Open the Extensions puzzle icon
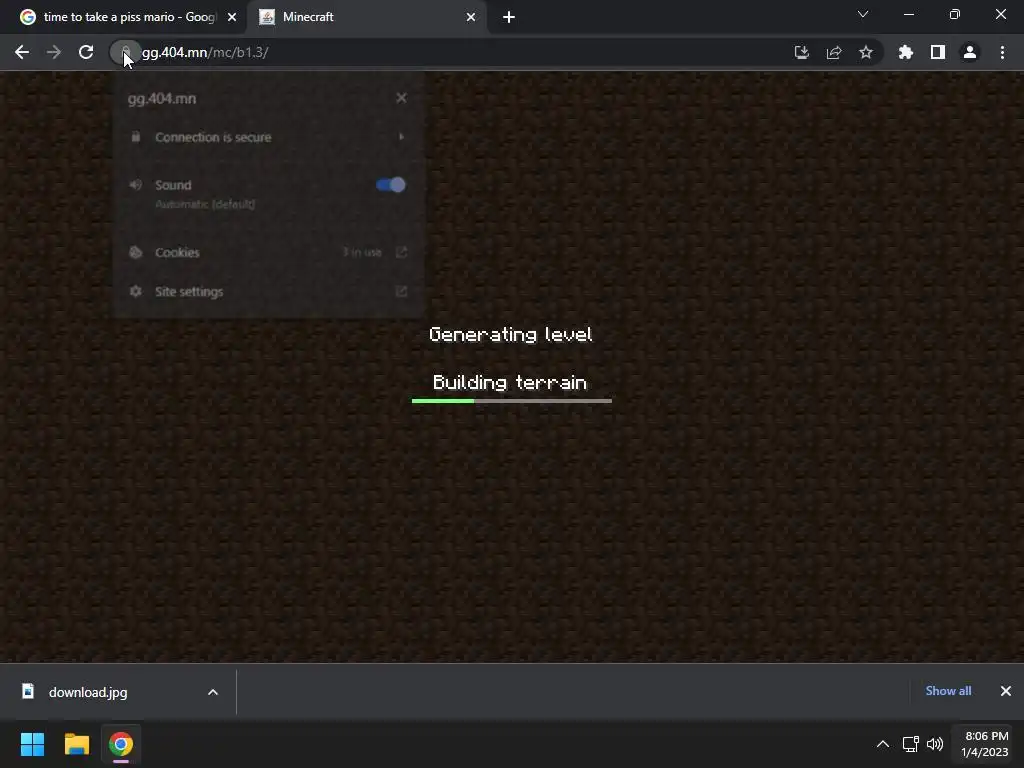This screenshot has height=768, width=1024. click(905, 52)
